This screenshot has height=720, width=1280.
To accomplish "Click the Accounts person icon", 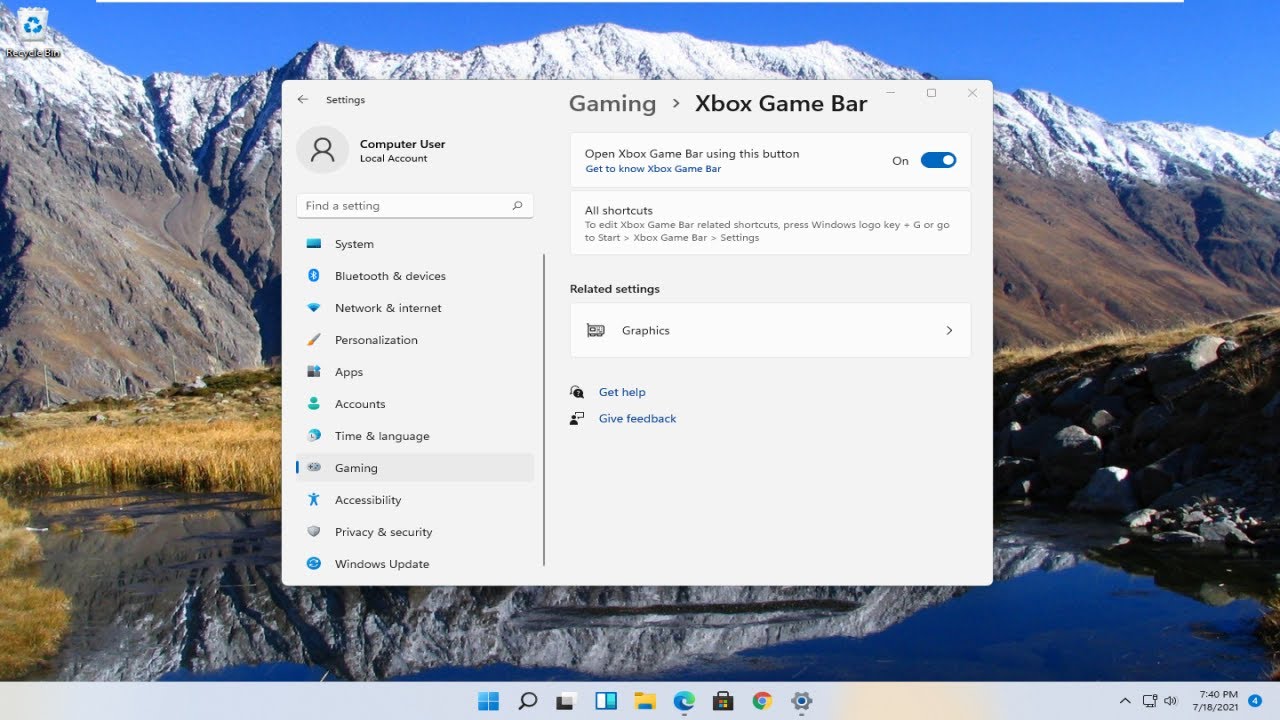I will [314, 404].
